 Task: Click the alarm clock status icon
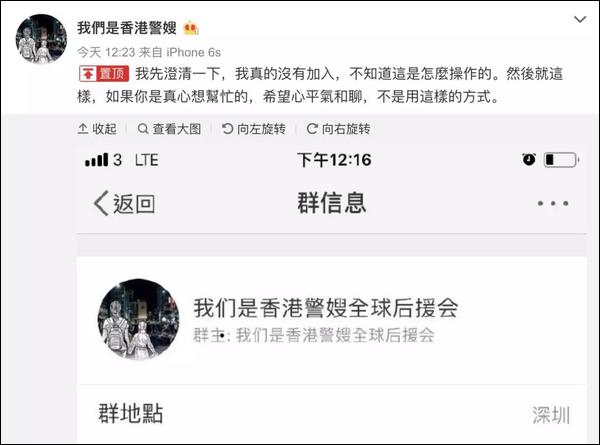[529, 159]
